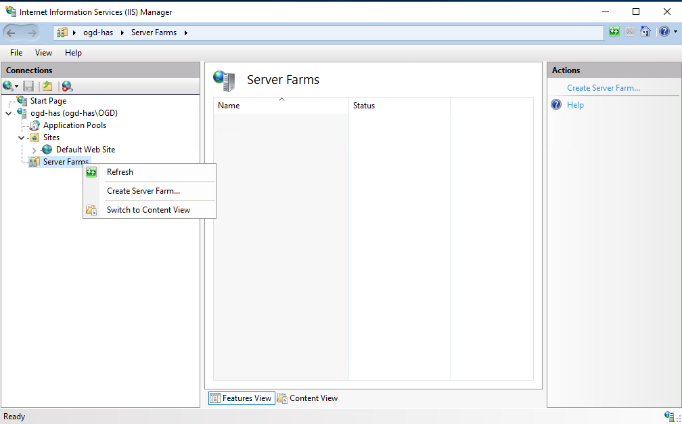Switch to the Features View tab
The height and width of the screenshot is (424, 682).
[x=241, y=398]
